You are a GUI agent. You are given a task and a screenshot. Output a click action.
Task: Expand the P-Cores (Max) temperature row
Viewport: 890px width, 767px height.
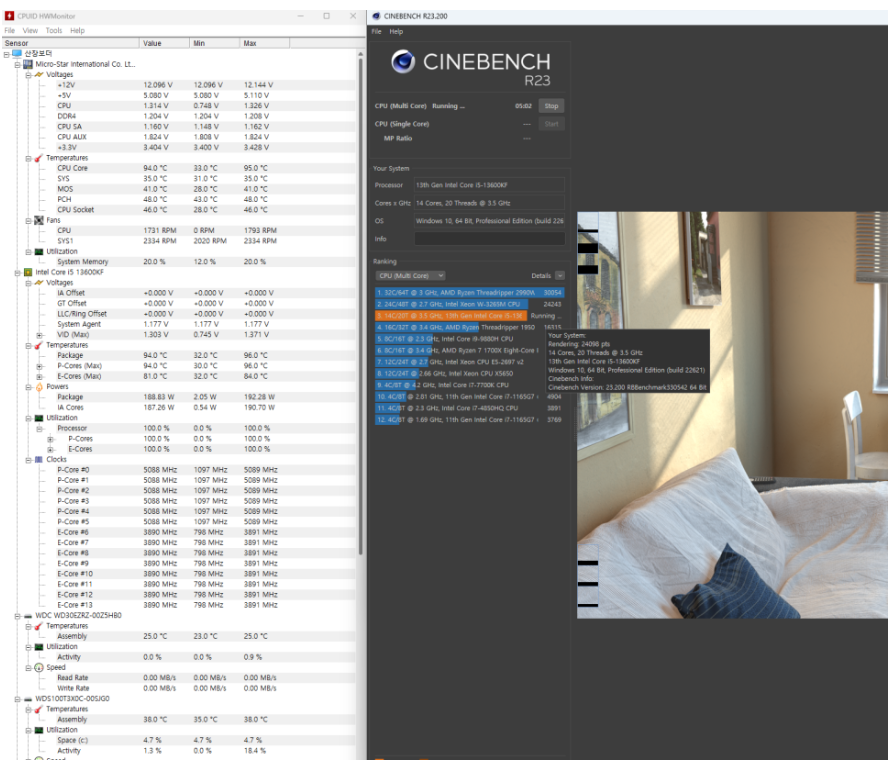point(39,366)
